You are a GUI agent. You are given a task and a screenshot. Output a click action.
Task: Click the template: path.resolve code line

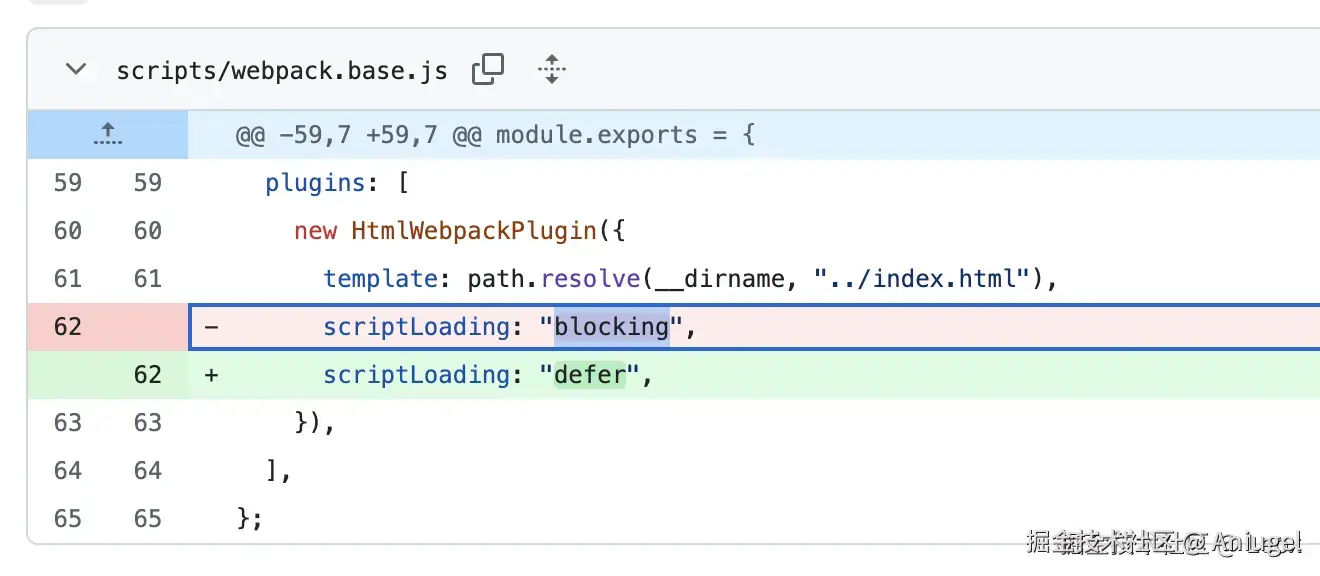click(x=690, y=279)
